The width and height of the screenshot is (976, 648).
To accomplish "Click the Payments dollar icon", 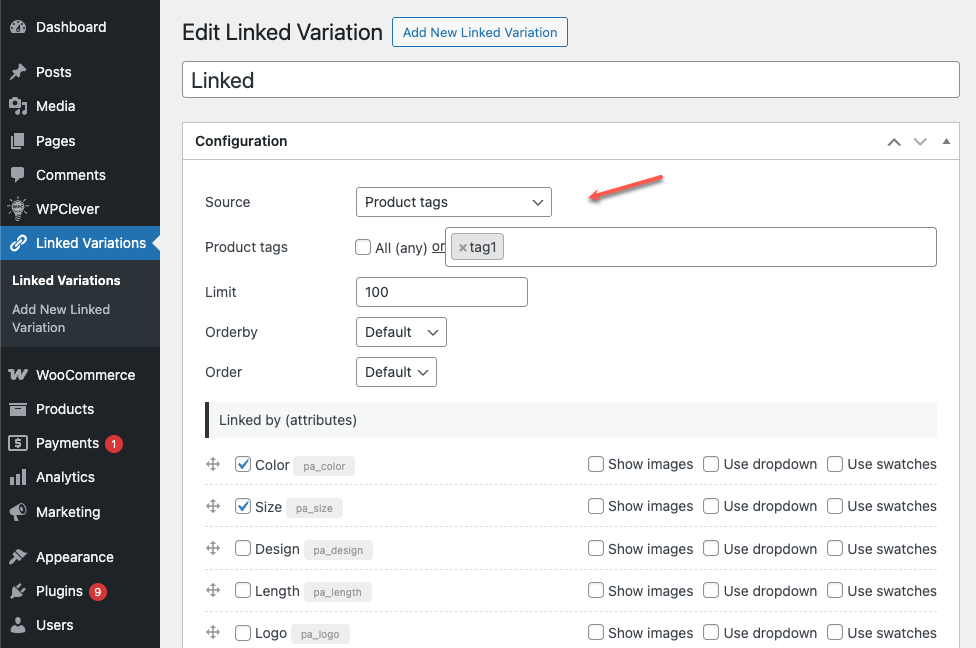I will (x=18, y=443).
